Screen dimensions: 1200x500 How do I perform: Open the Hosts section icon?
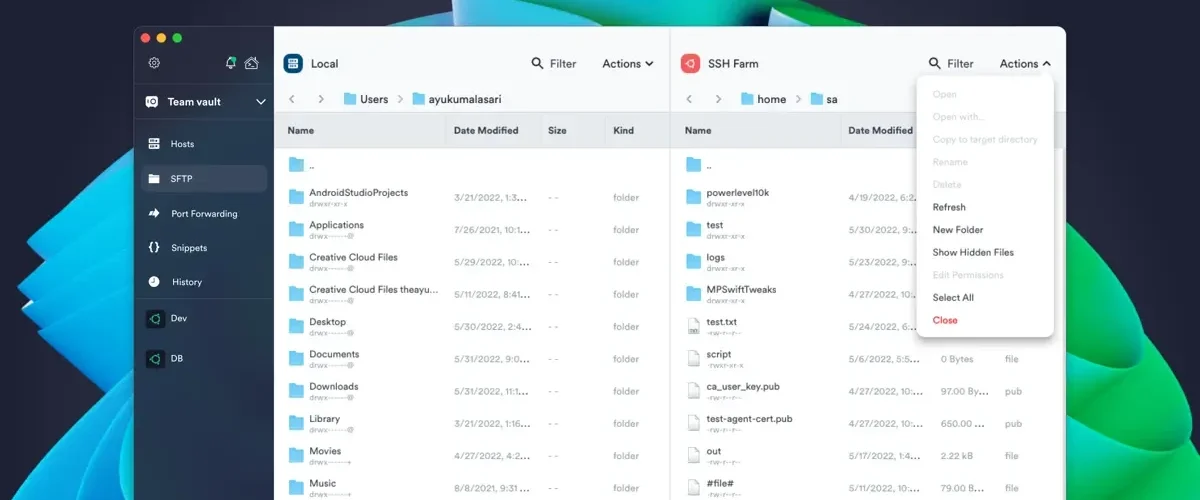(x=154, y=144)
